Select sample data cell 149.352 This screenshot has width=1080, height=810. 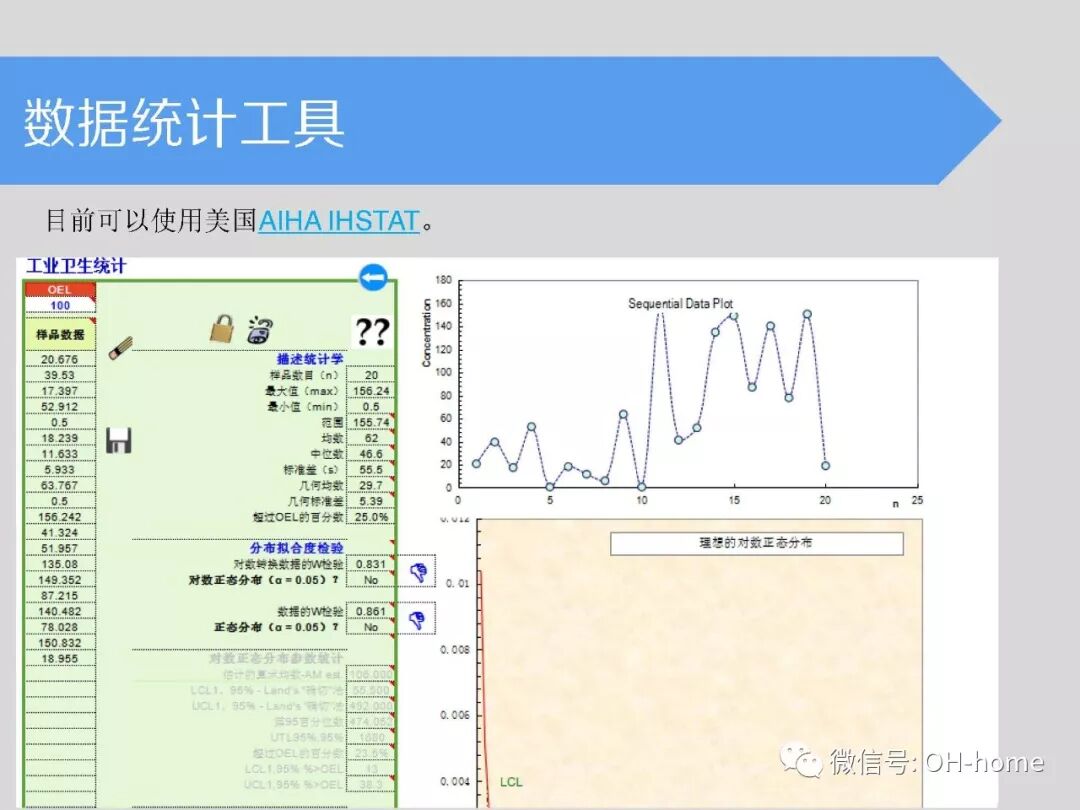[x=60, y=580]
